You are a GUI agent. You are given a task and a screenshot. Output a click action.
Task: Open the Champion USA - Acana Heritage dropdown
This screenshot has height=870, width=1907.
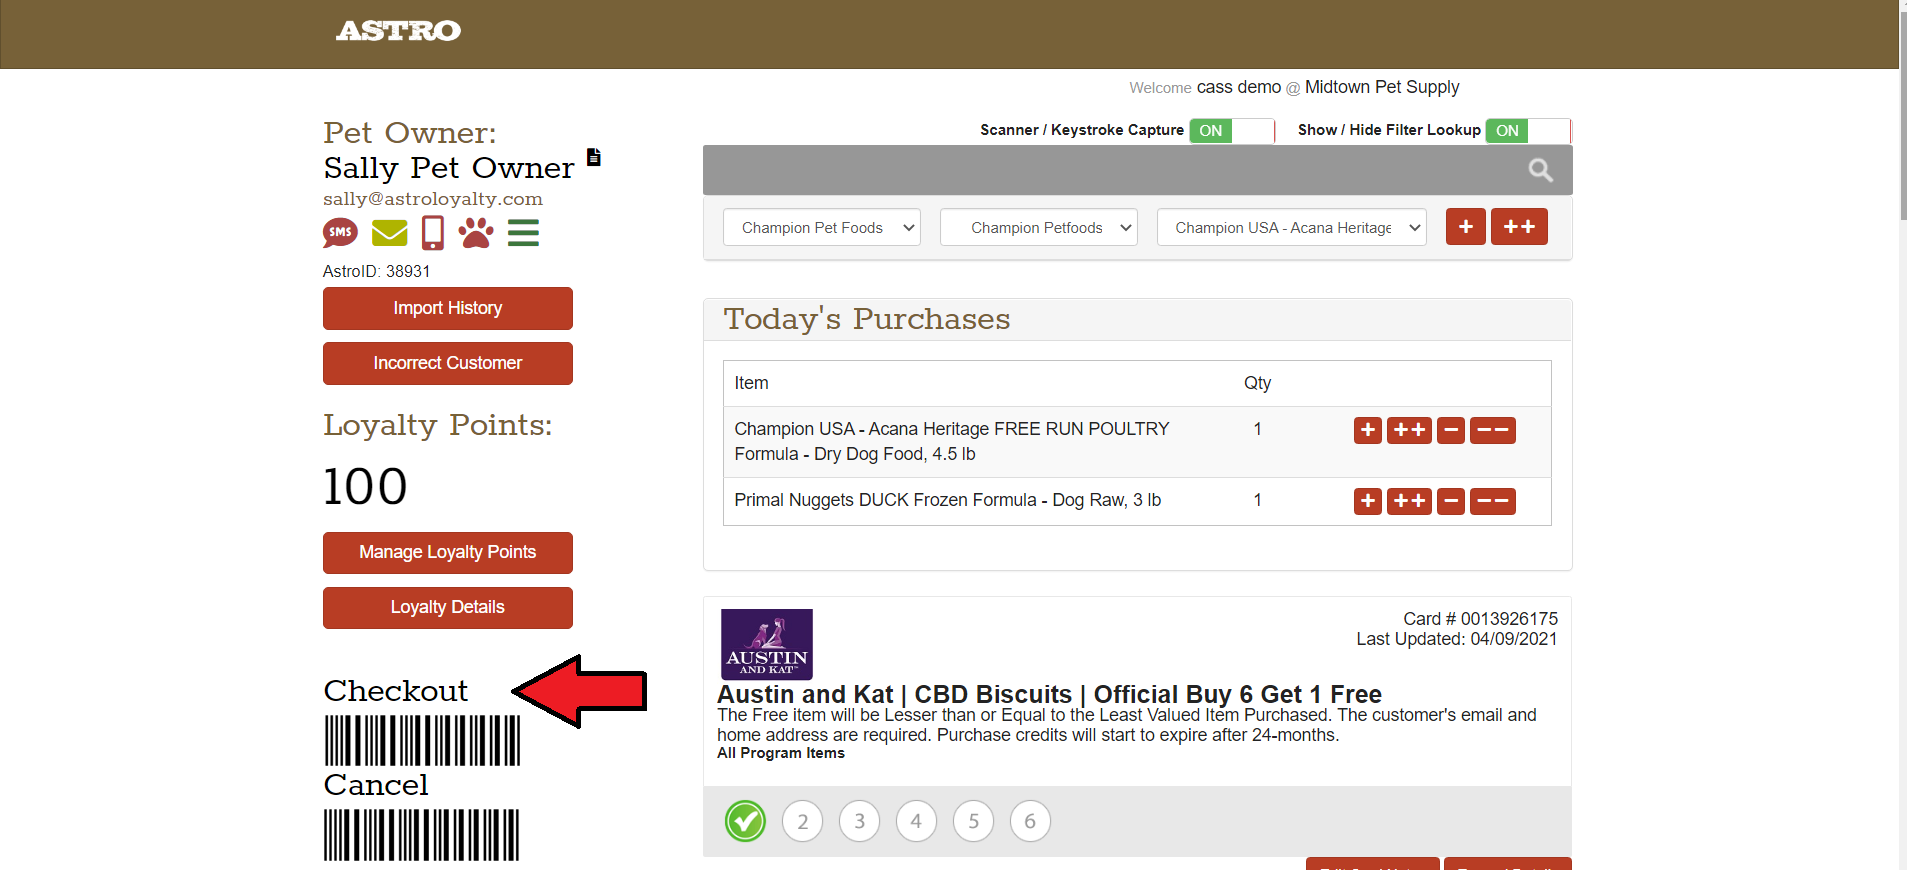tap(1292, 227)
